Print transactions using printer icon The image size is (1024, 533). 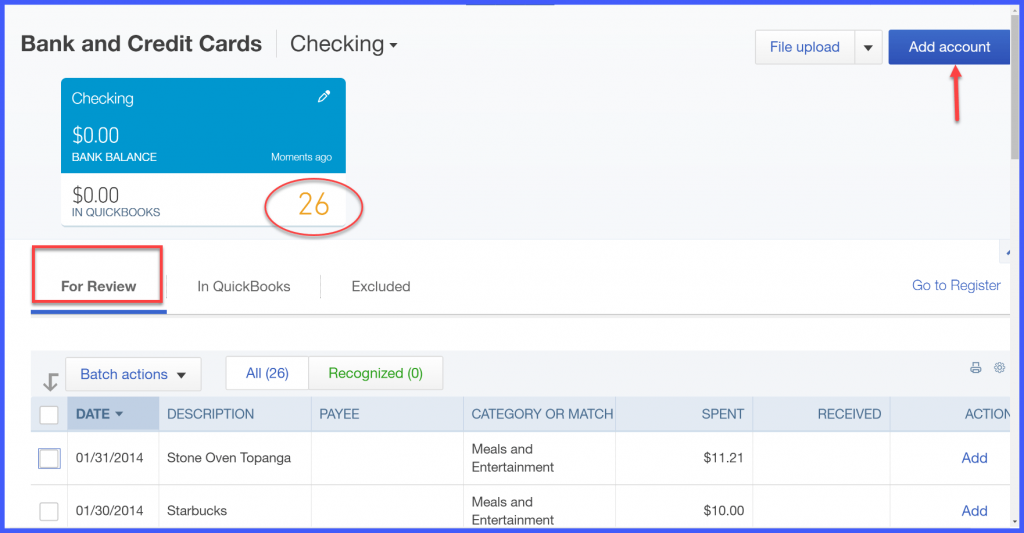(976, 368)
